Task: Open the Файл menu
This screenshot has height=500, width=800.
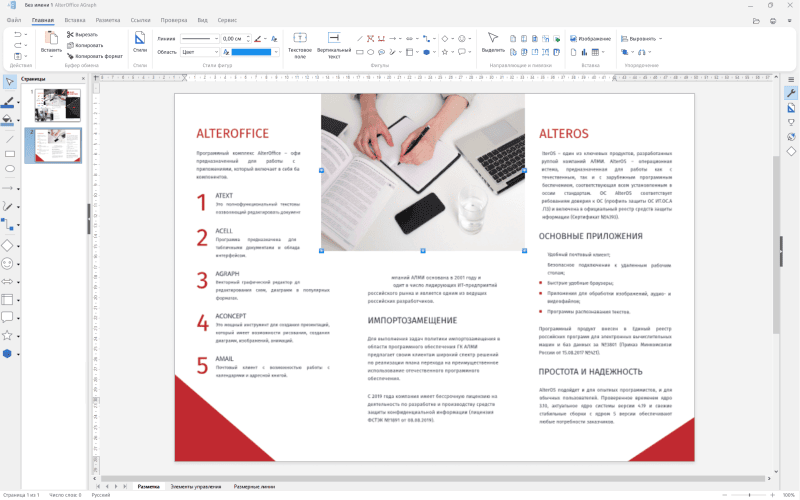Action: (x=14, y=20)
